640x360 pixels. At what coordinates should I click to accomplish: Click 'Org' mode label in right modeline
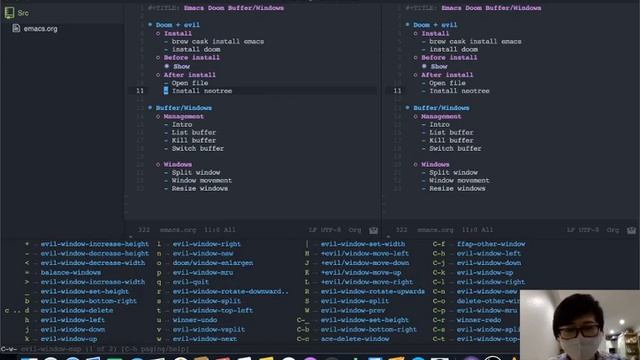(612, 230)
